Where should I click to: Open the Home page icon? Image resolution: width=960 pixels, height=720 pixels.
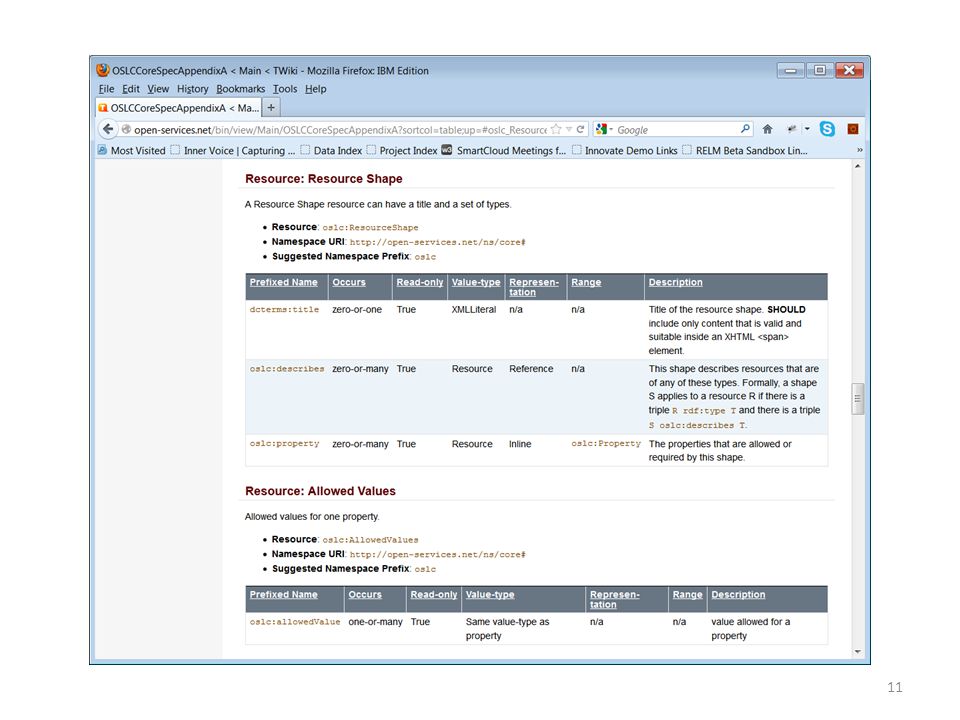click(x=767, y=129)
